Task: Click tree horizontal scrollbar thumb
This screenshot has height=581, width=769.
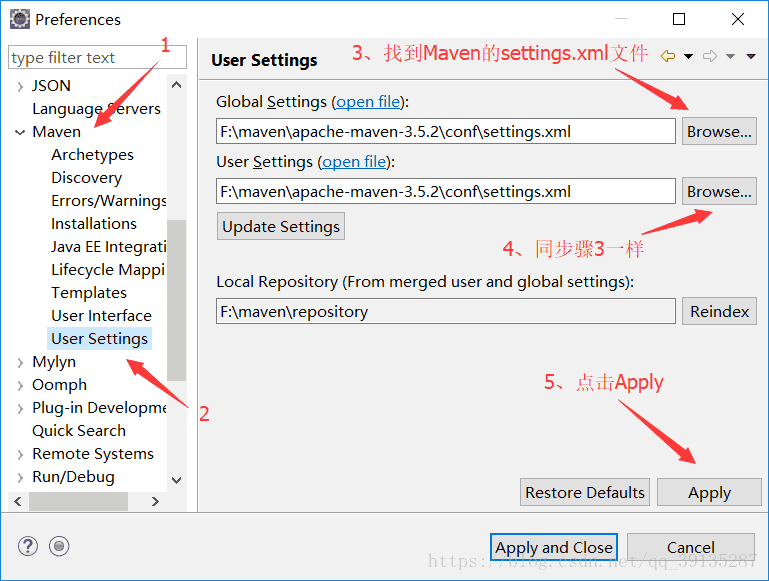Action: pyautogui.click(x=78, y=501)
